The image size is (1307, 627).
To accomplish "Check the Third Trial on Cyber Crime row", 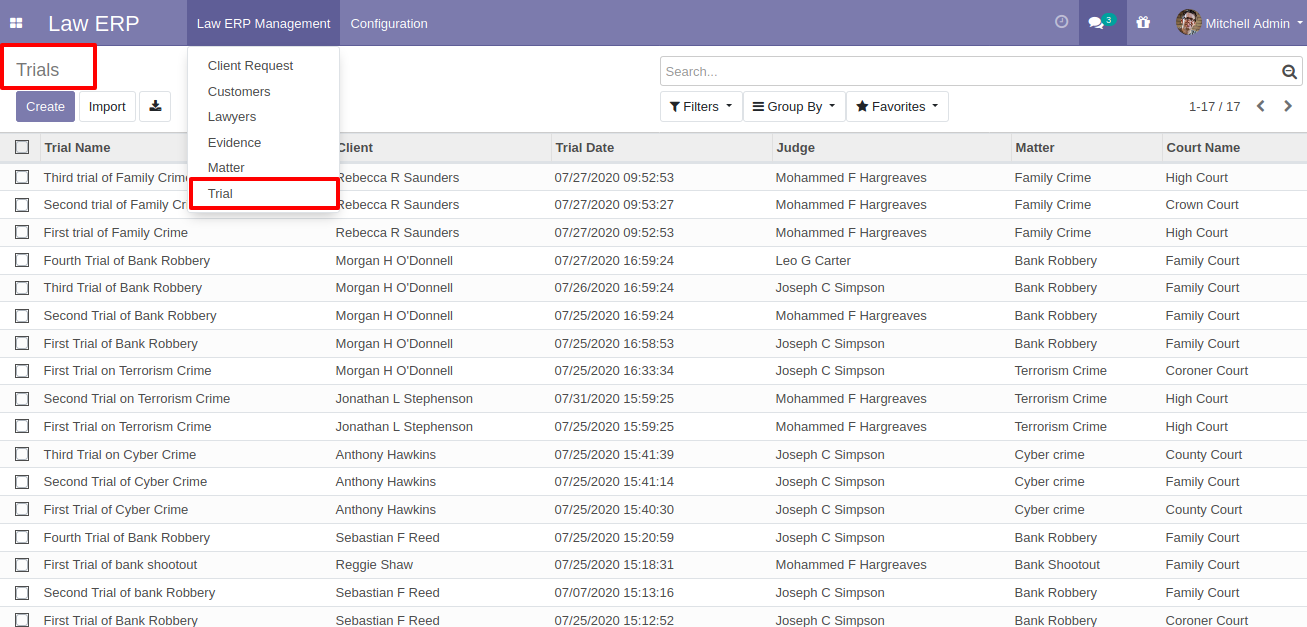I will 22,454.
